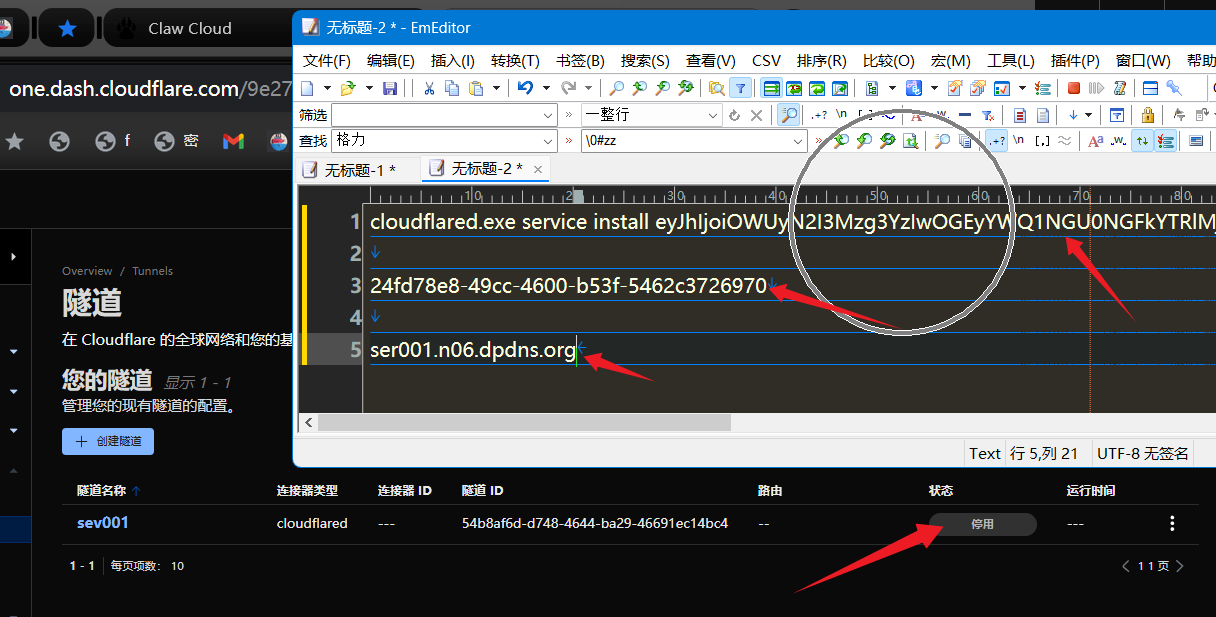This screenshot has height=617, width=1216.
Task: Toggle regular expression in find toolbar
Action: [997, 141]
